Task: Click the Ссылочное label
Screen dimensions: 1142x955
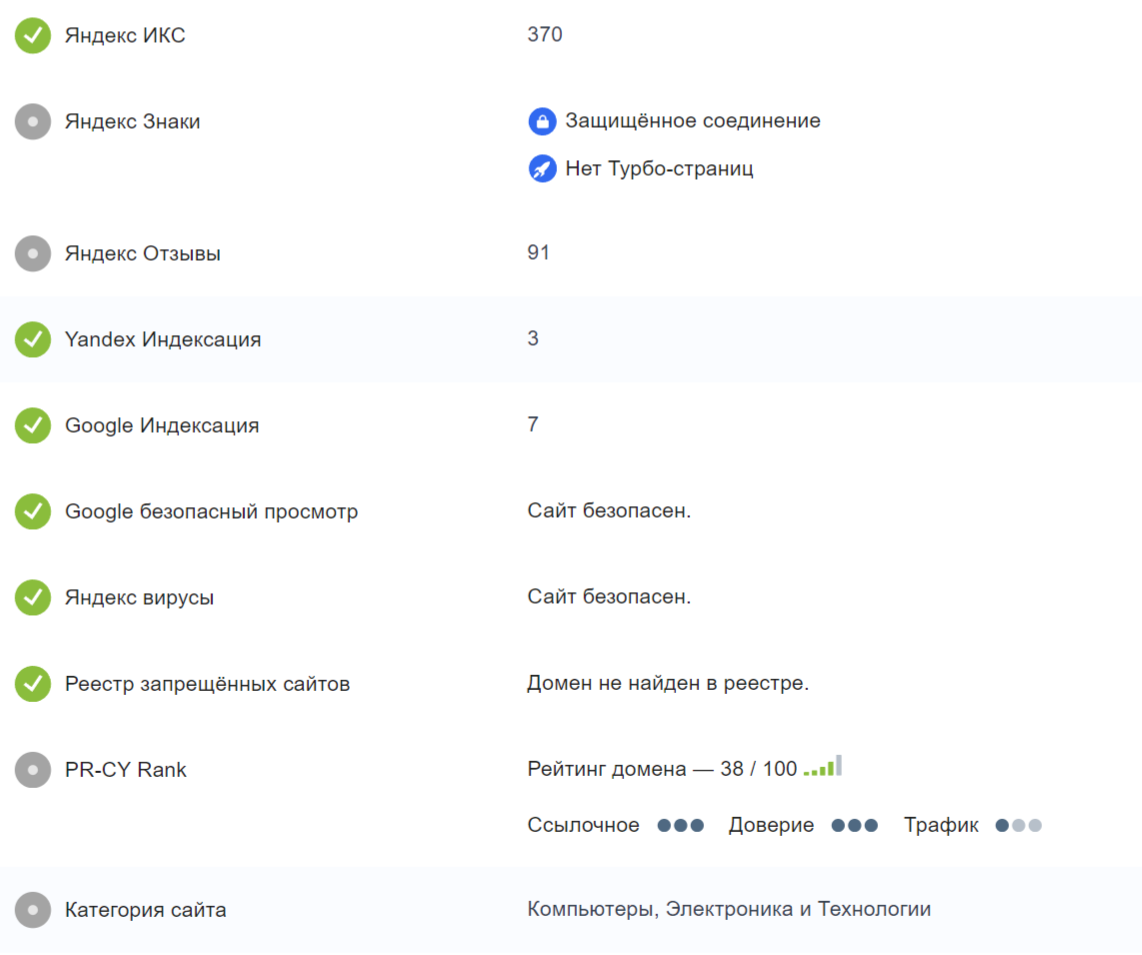Action: click(583, 825)
